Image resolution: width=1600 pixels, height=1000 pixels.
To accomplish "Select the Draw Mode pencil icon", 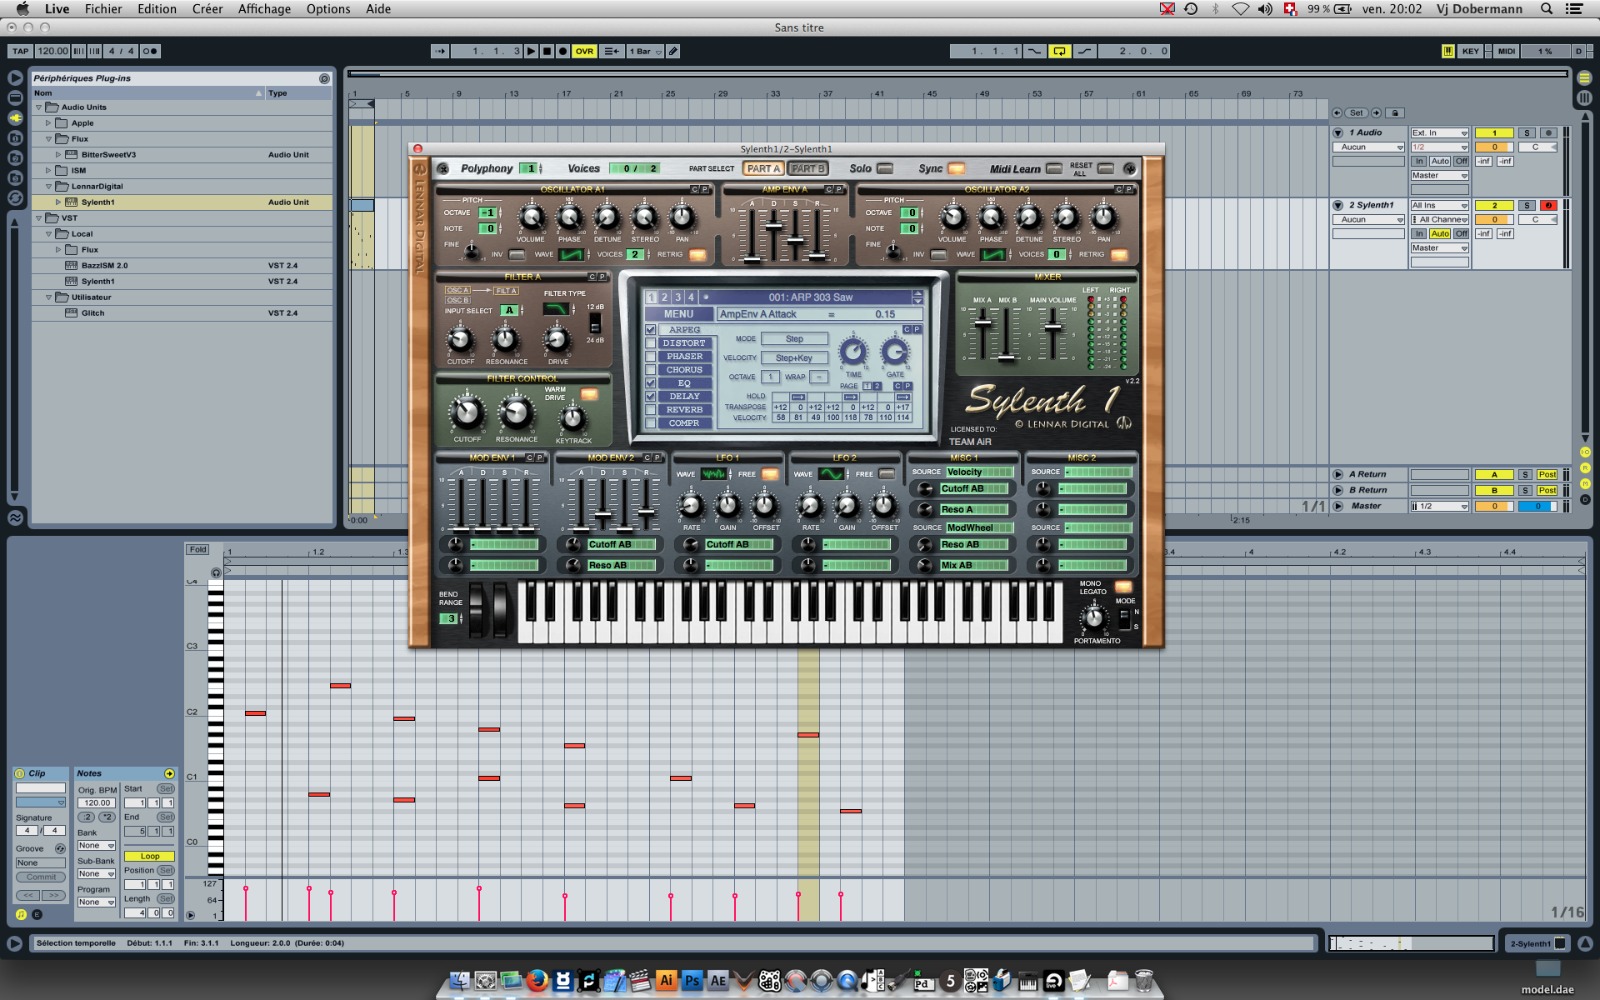I will pyautogui.click(x=673, y=51).
